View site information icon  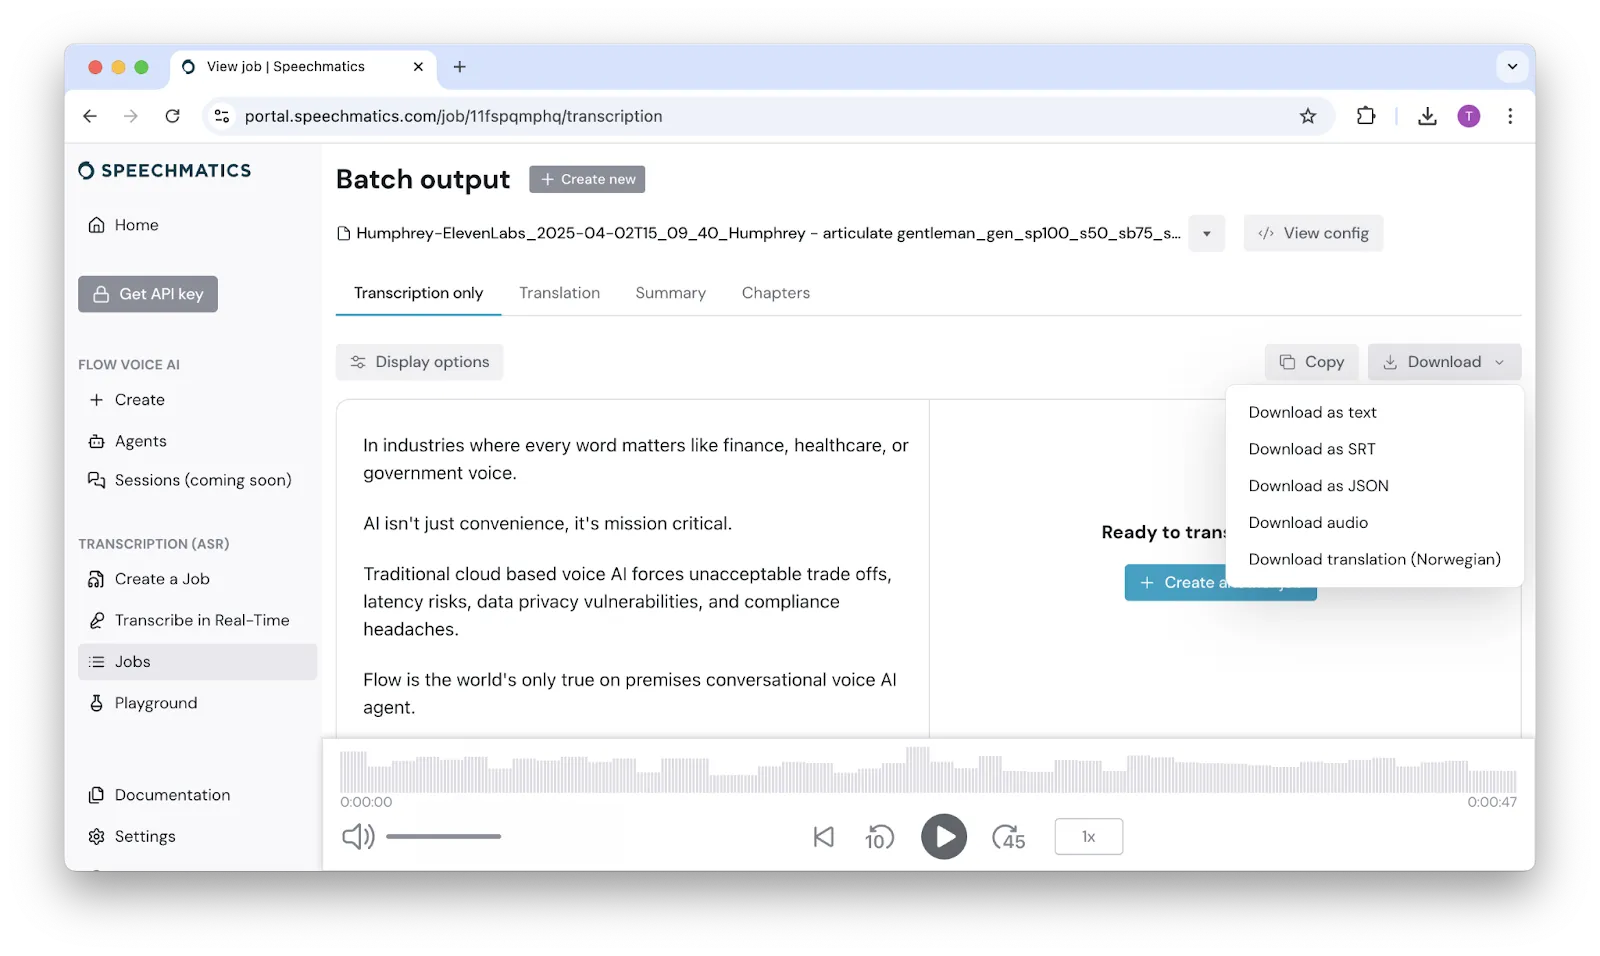pos(222,116)
